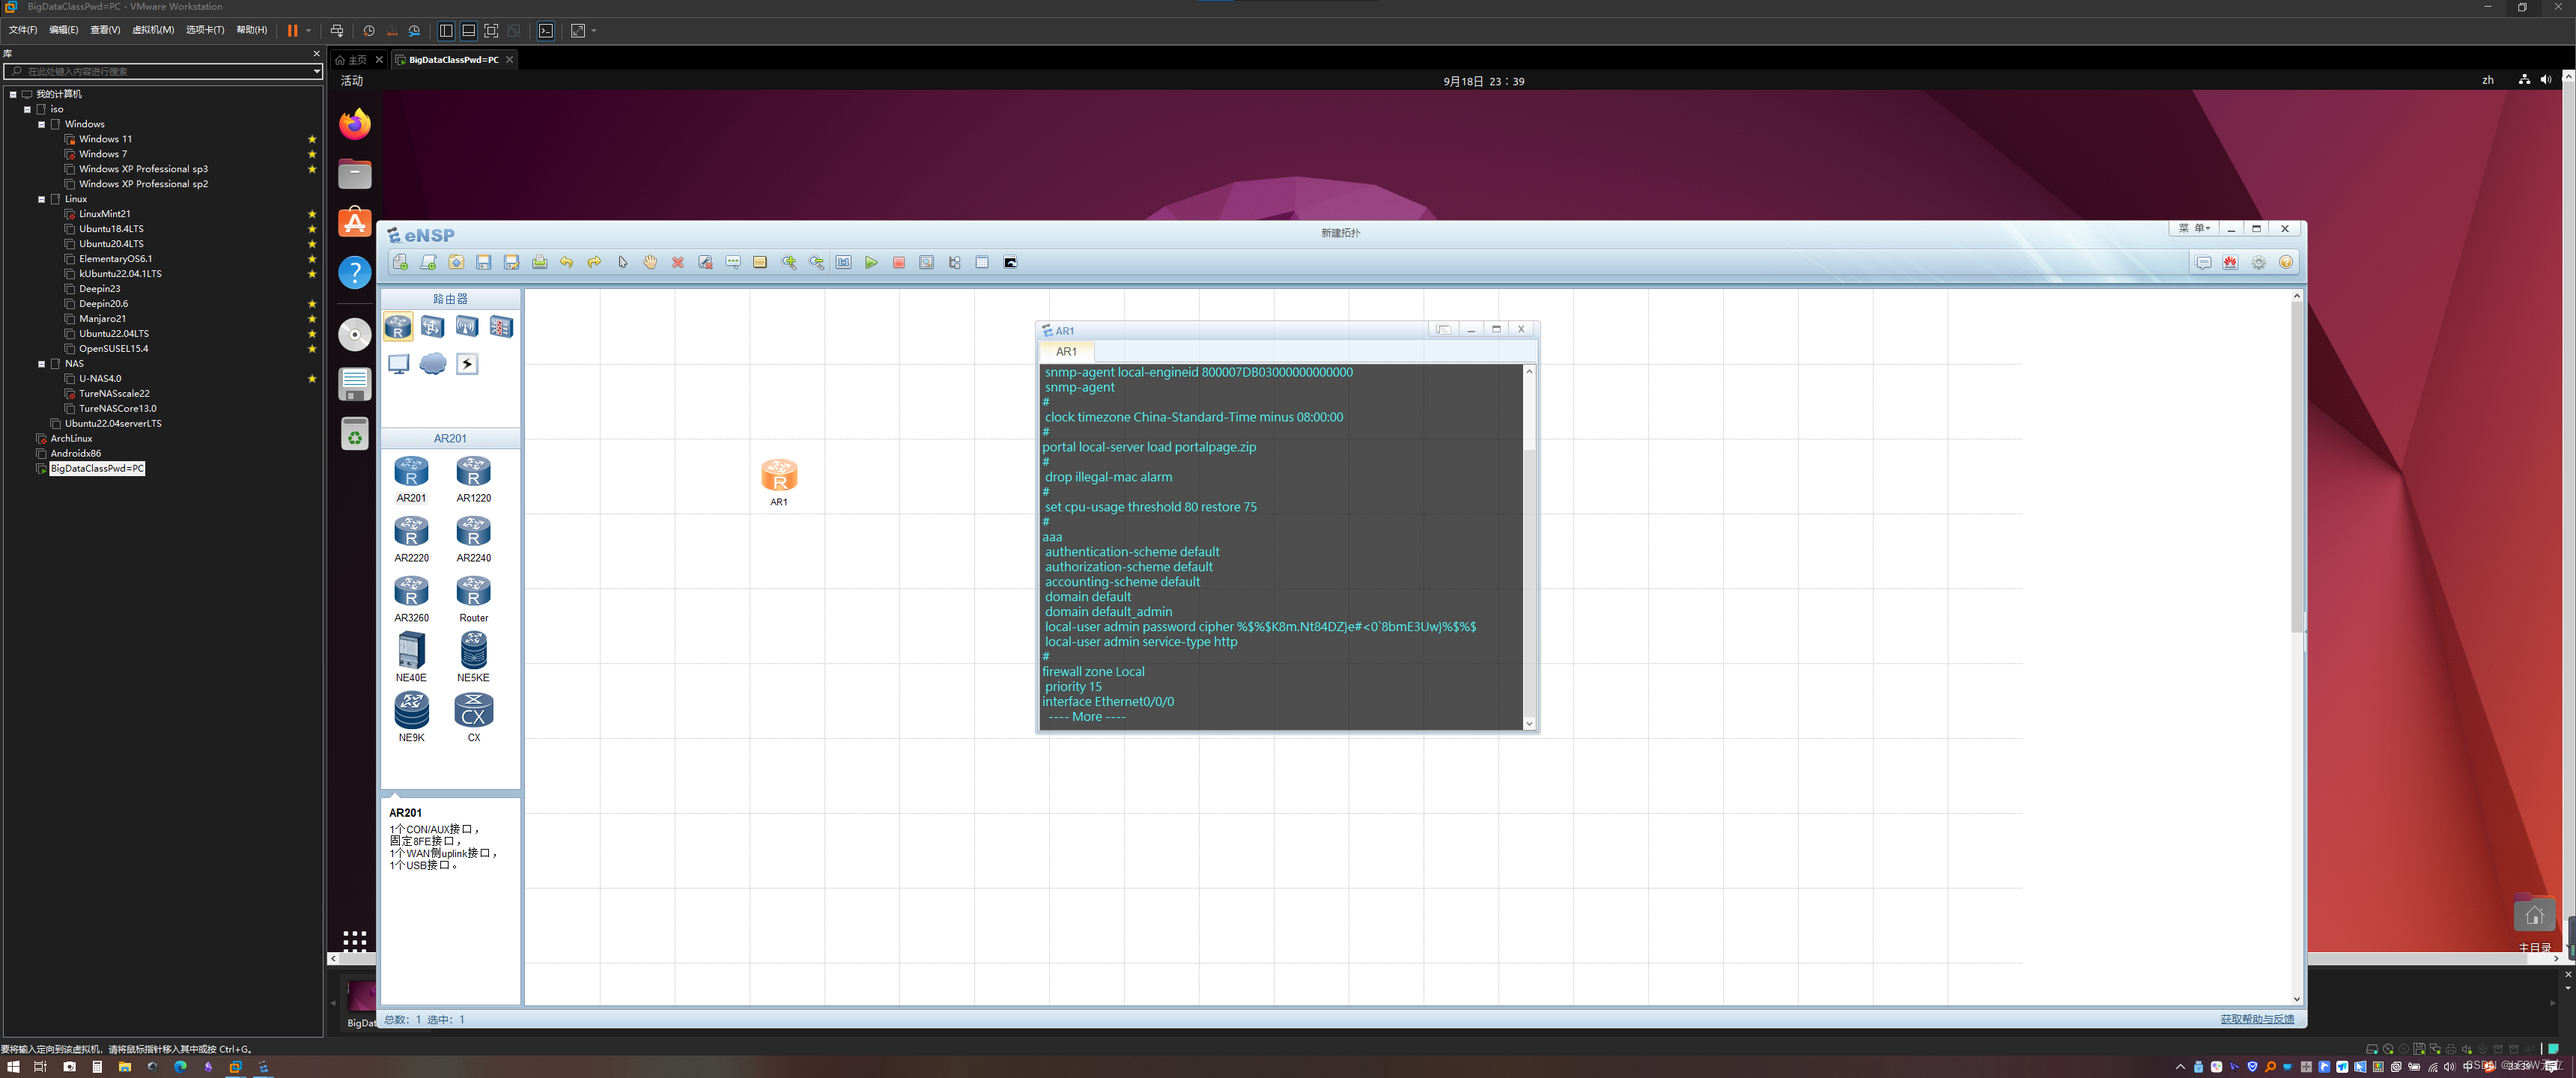The width and height of the screenshot is (2576, 1078).
Task: Collapse the NAS folder tree node
Action: click(x=42, y=364)
